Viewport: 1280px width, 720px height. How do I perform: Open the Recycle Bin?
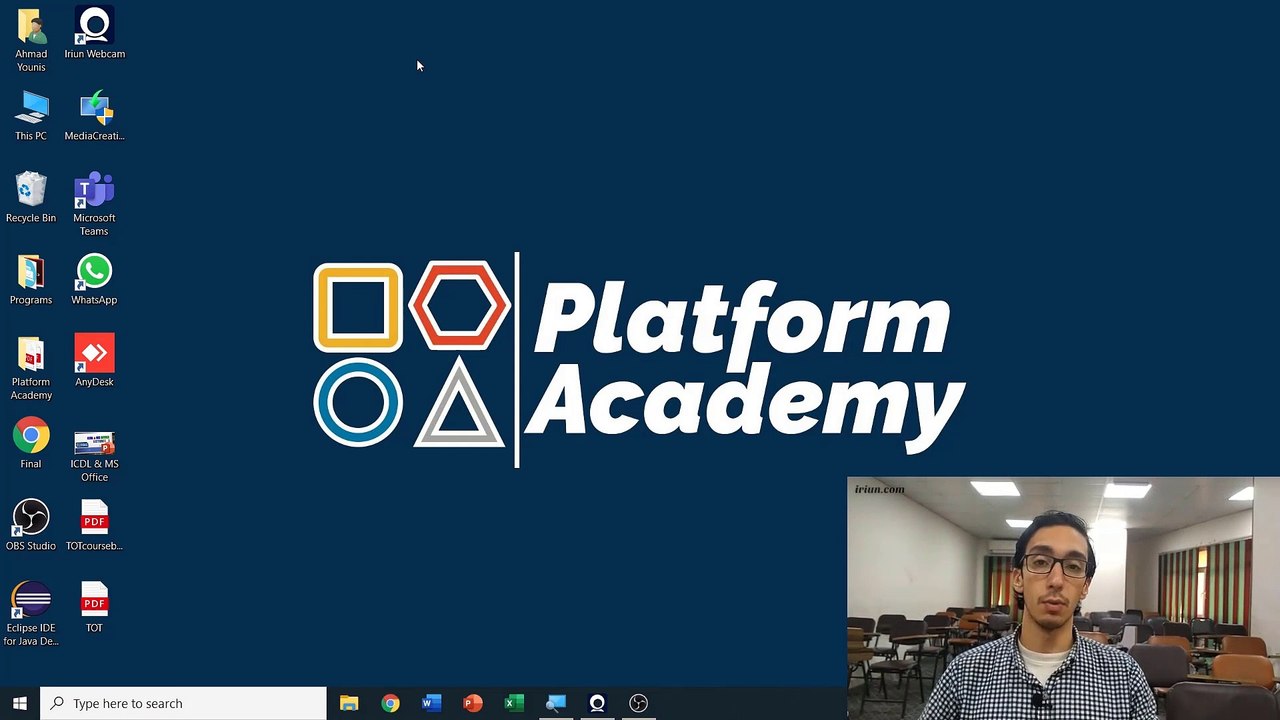coord(31,198)
